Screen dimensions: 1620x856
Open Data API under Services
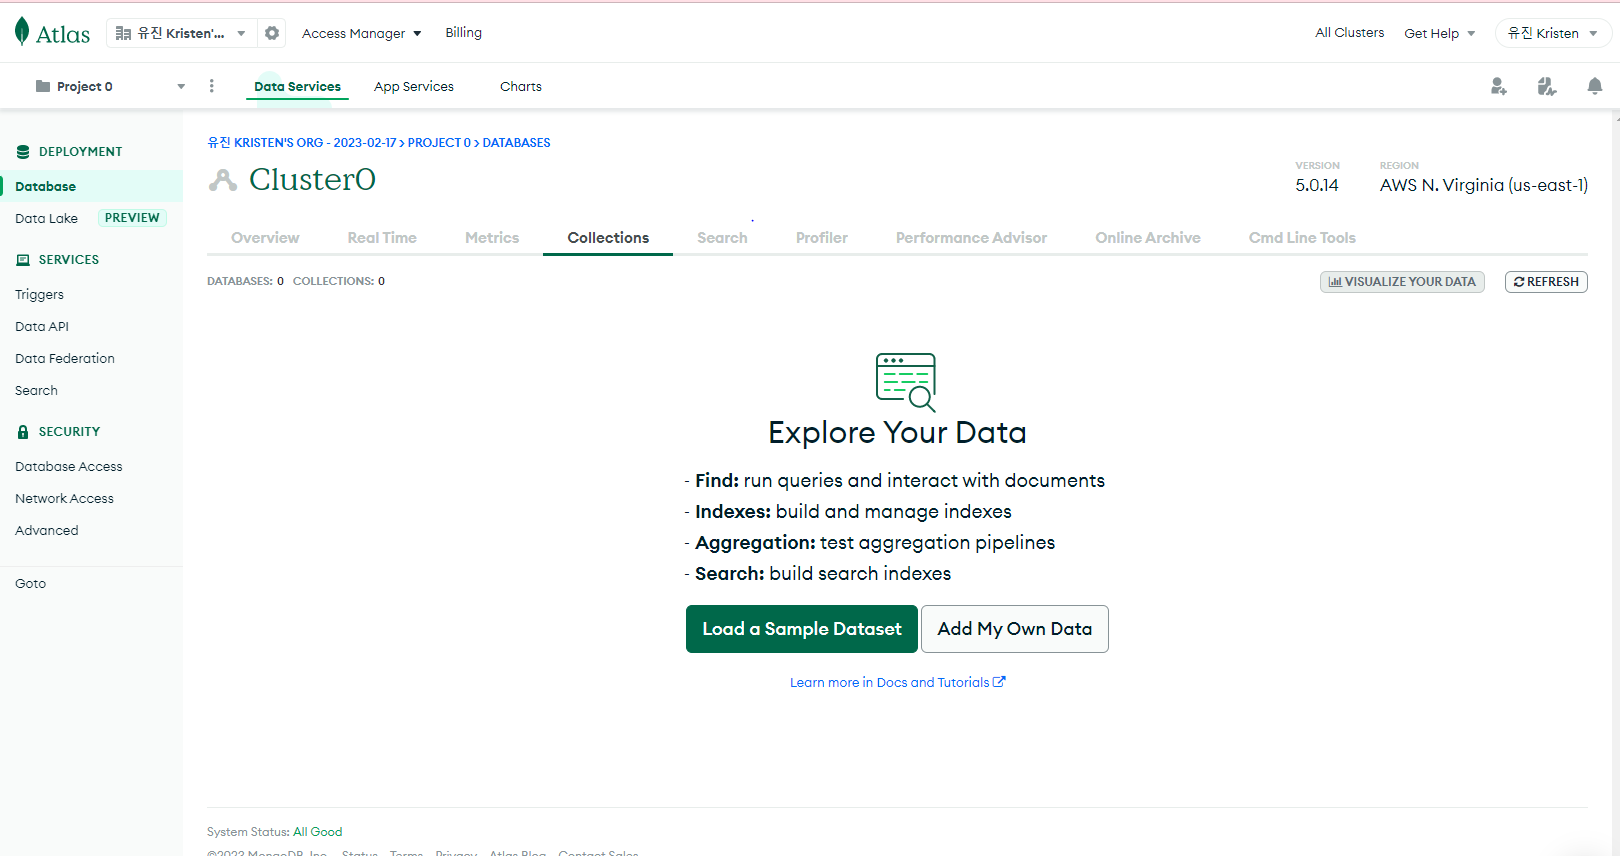pyautogui.click(x=42, y=326)
